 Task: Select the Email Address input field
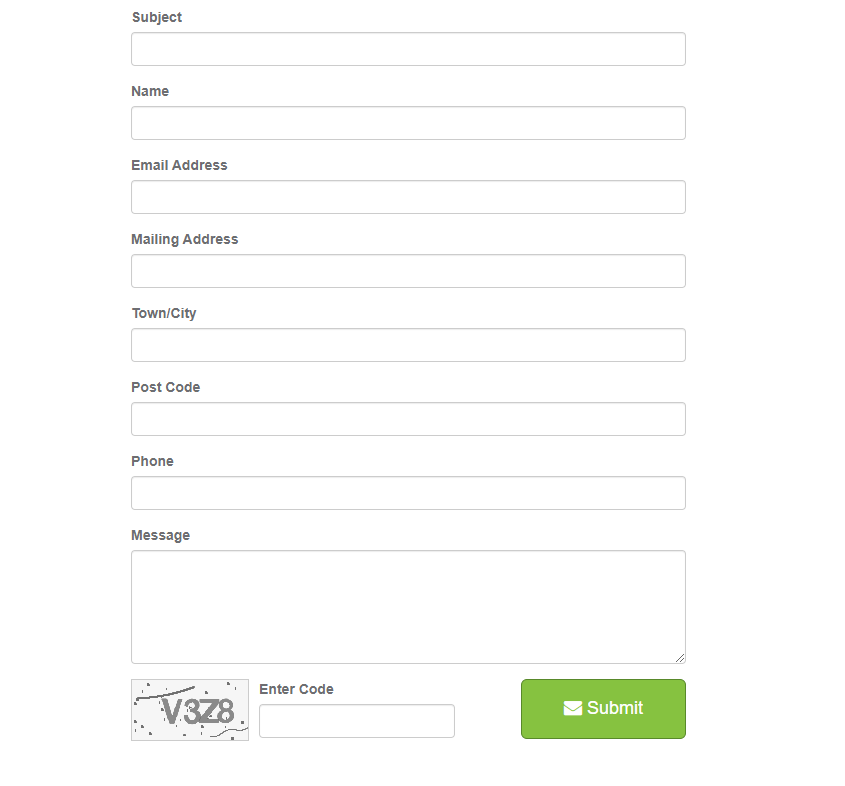point(408,197)
